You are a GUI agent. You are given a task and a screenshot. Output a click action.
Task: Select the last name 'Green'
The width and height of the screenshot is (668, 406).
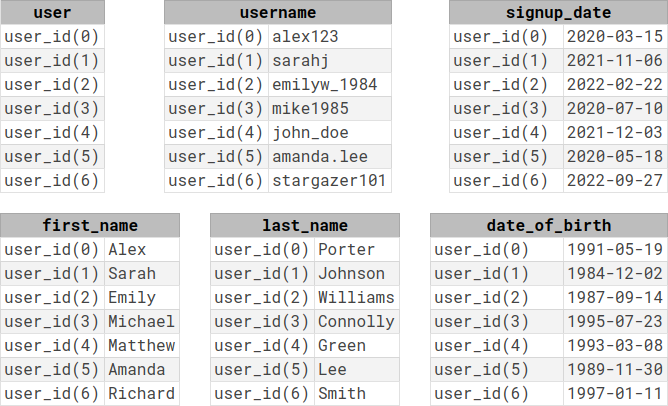357,346
